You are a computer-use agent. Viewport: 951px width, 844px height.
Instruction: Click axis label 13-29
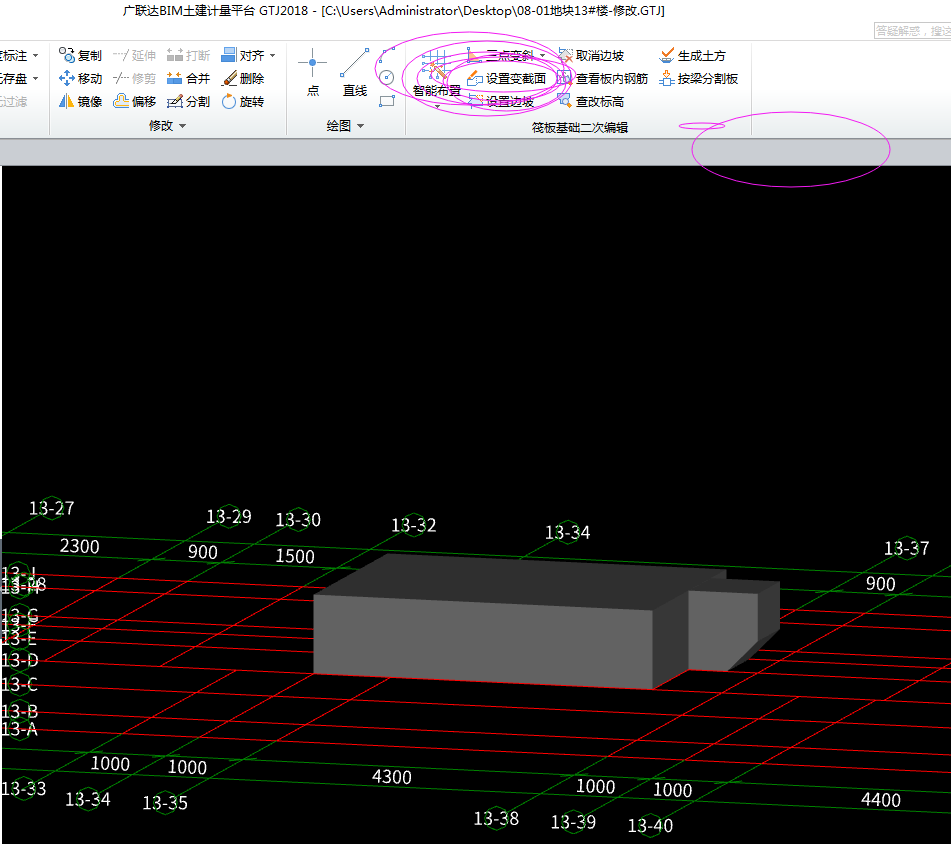(229, 517)
